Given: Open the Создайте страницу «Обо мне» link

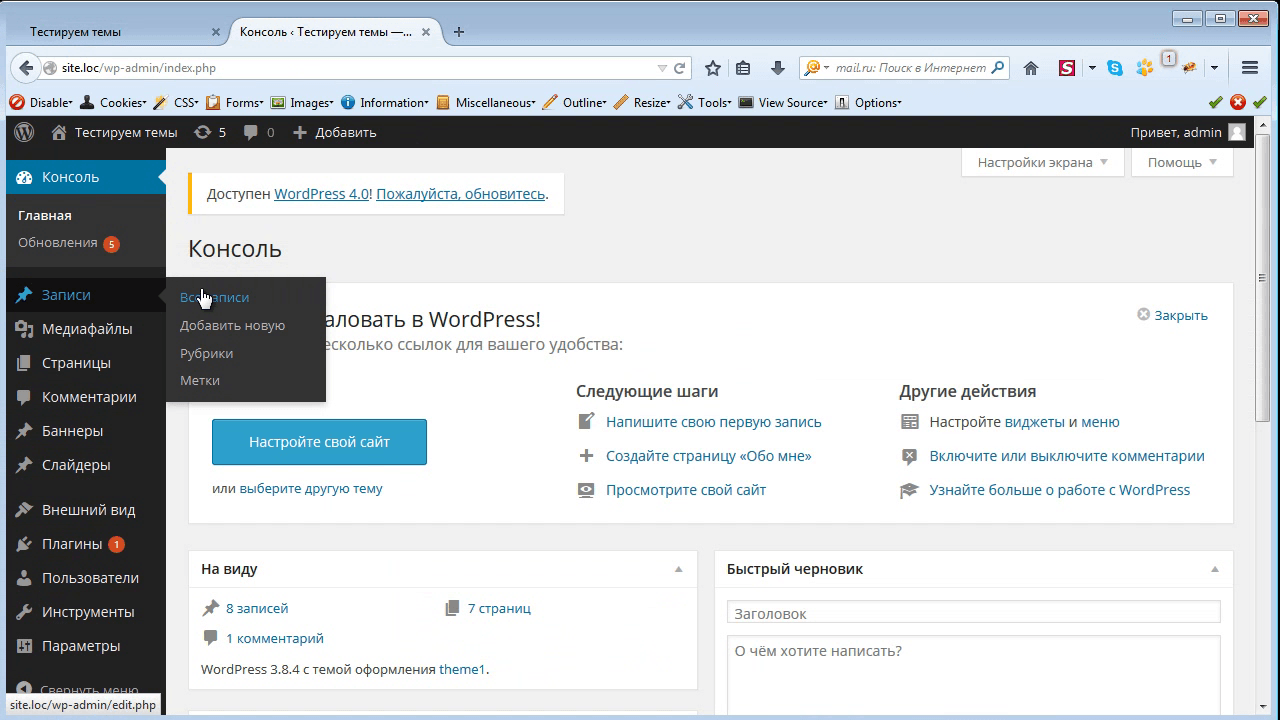Looking at the screenshot, I should tap(709, 456).
